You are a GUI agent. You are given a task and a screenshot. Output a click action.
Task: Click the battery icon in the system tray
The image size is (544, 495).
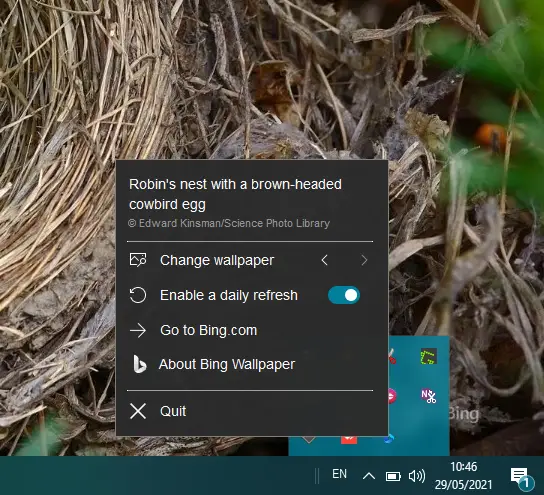(393, 476)
